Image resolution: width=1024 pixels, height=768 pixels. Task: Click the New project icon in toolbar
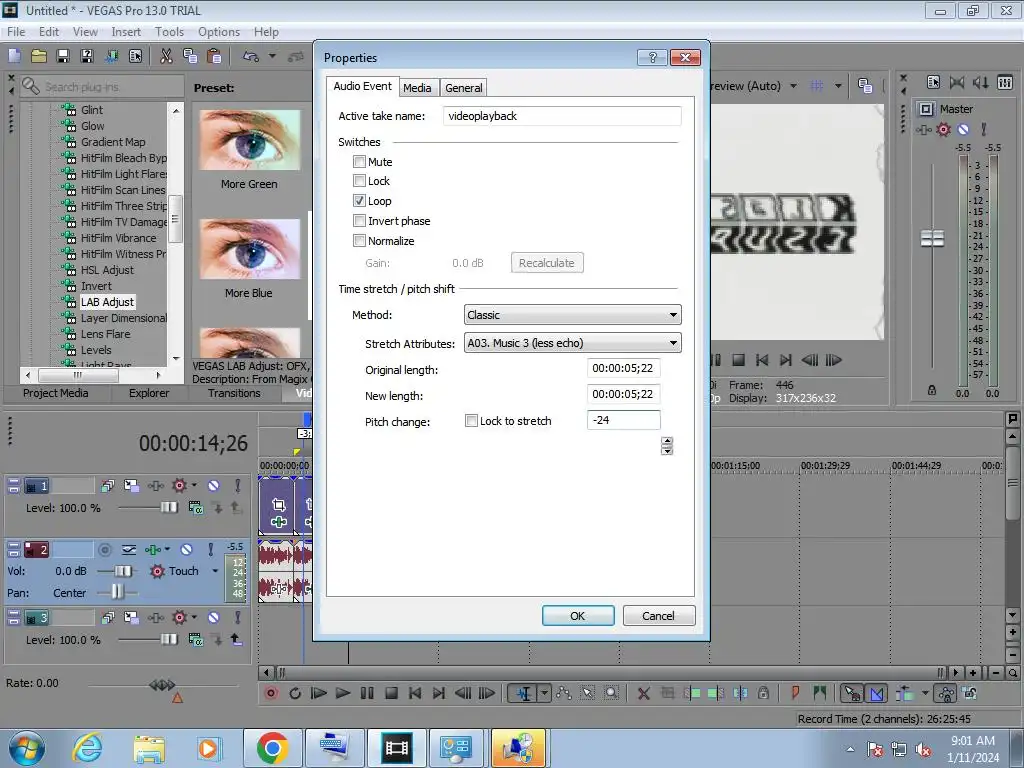click(x=14, y=56)
